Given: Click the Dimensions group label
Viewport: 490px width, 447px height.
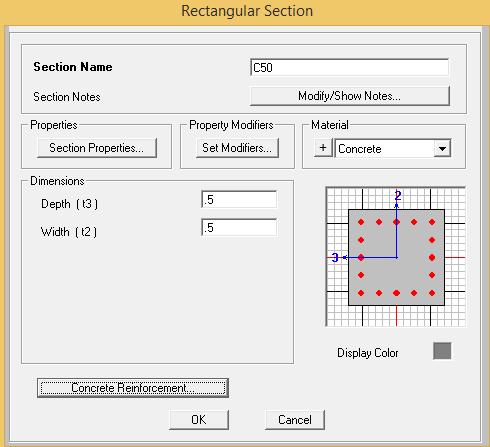Looking at the screenshot, I should point(57,181).
